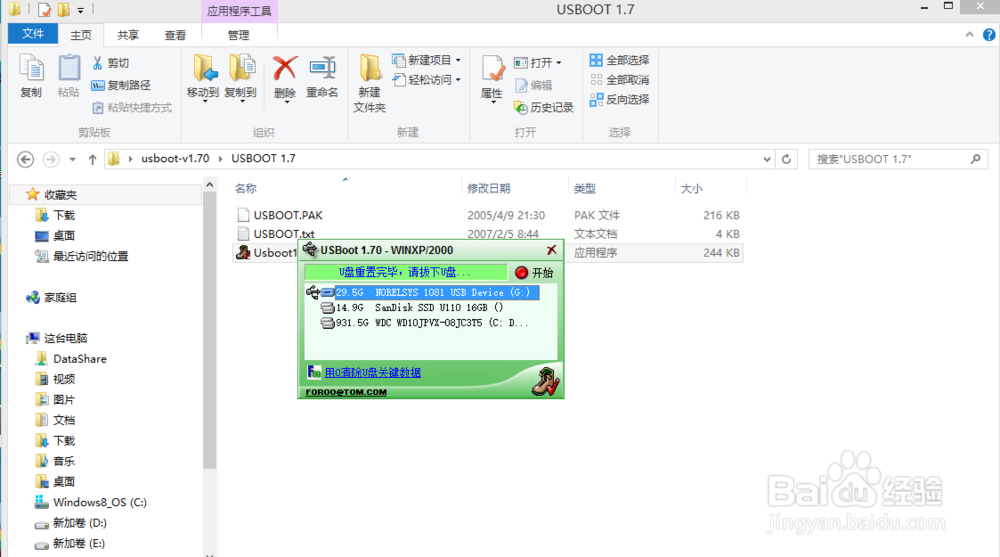Open DataShare folder in navigation pane
Image resolution: width=1000 pixels, height=557 pixels.
point(79,359)
